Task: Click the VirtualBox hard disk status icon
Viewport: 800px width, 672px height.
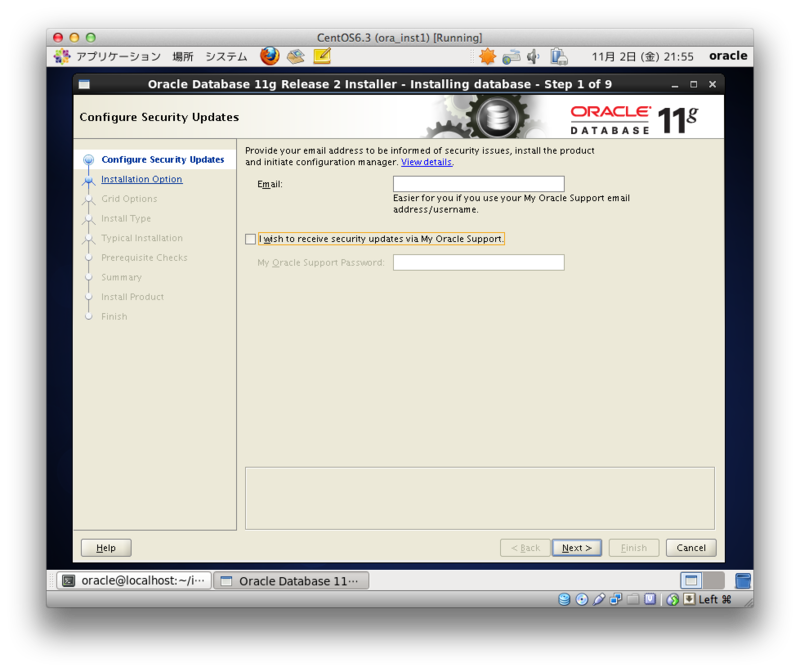Action: point(564,599)
